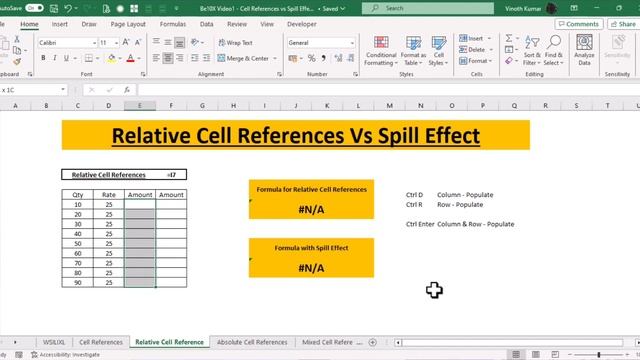Open the Insert ribbon tab

click(x=60, y=24)
